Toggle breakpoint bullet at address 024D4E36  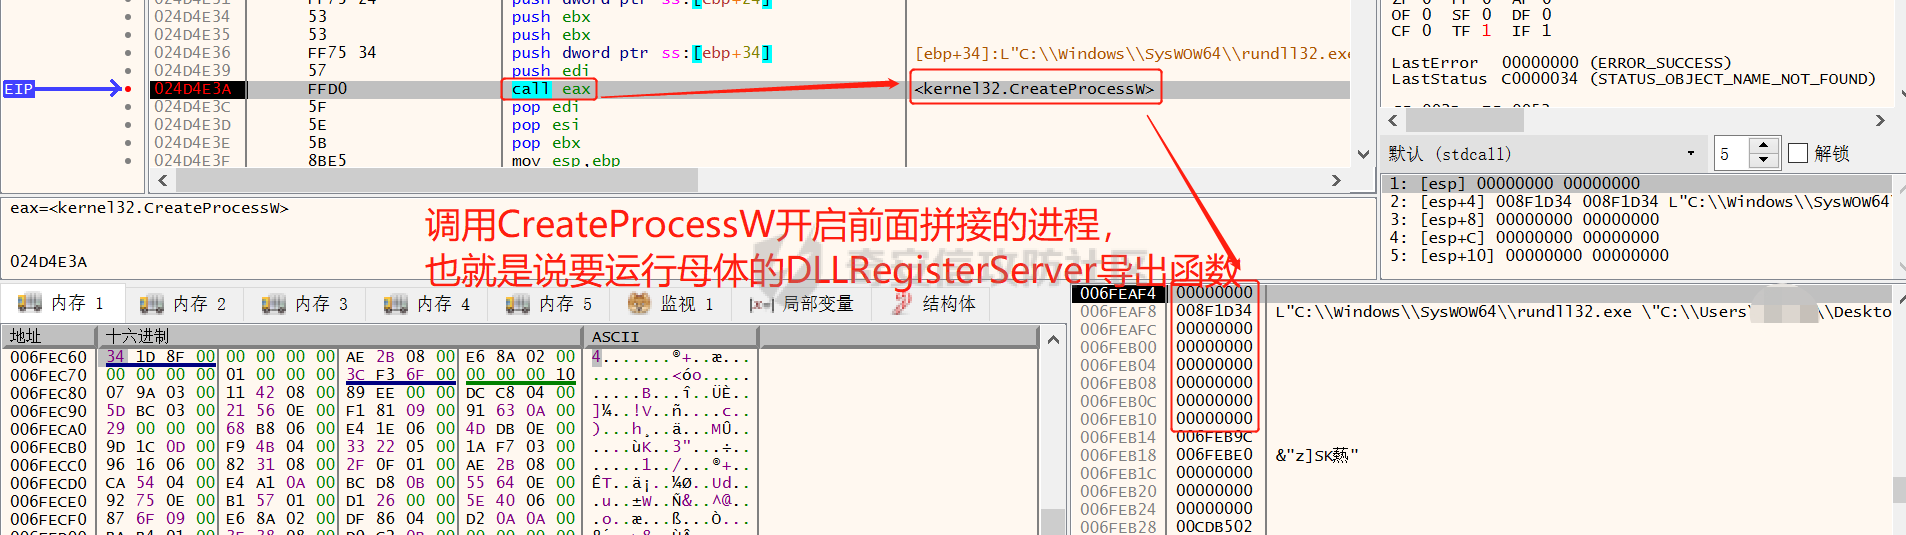128,53
